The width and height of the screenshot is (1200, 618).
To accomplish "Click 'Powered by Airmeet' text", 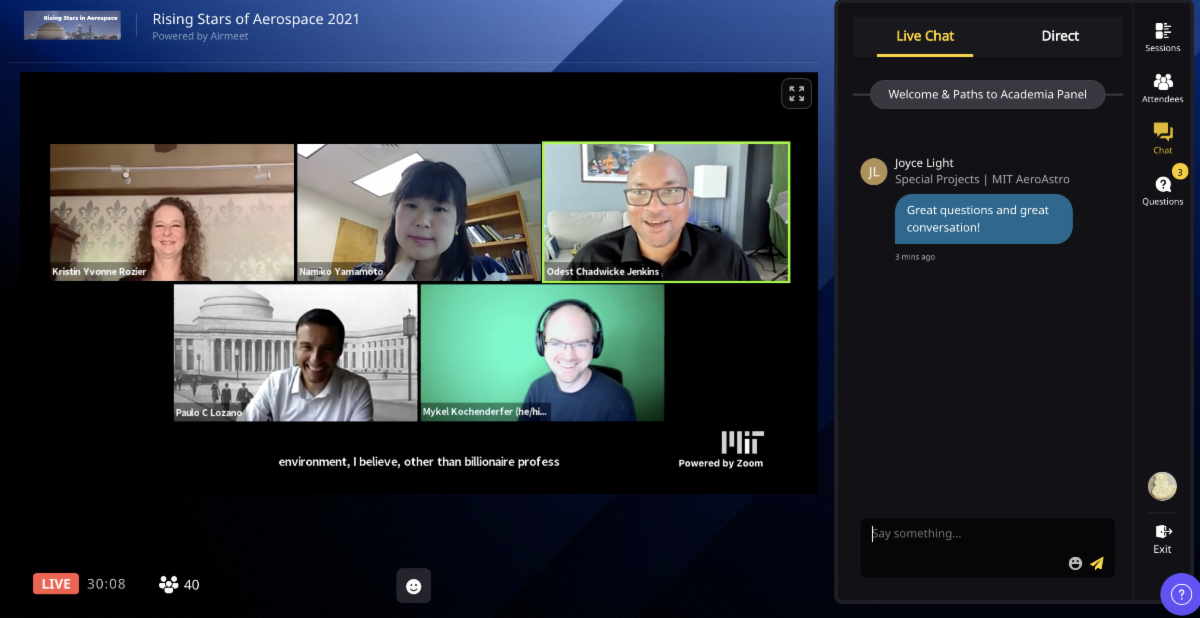I will pos(200,36).
